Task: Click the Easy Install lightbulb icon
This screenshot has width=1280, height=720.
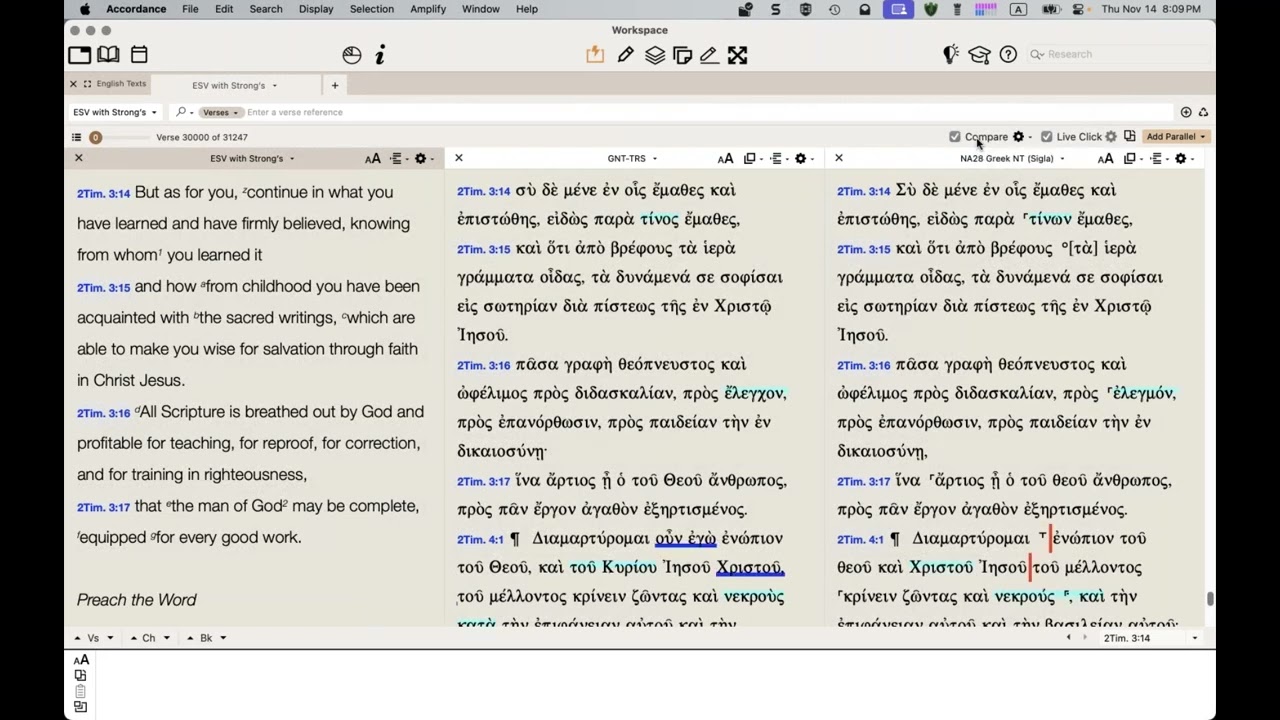Action: pyautogui.click(x=951, y=55)
